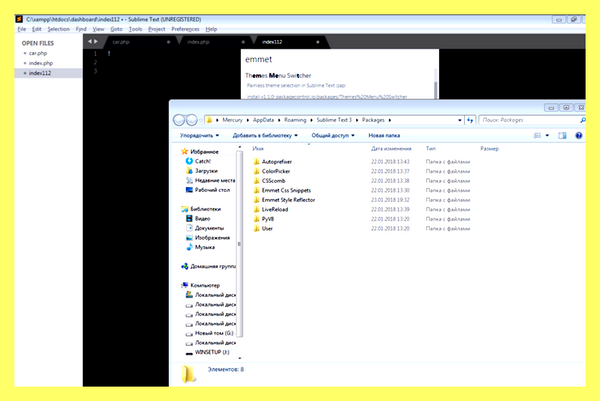This screenshot has height=401, width=600.
Task: Select the User folder
Action: tap(263, 228)
